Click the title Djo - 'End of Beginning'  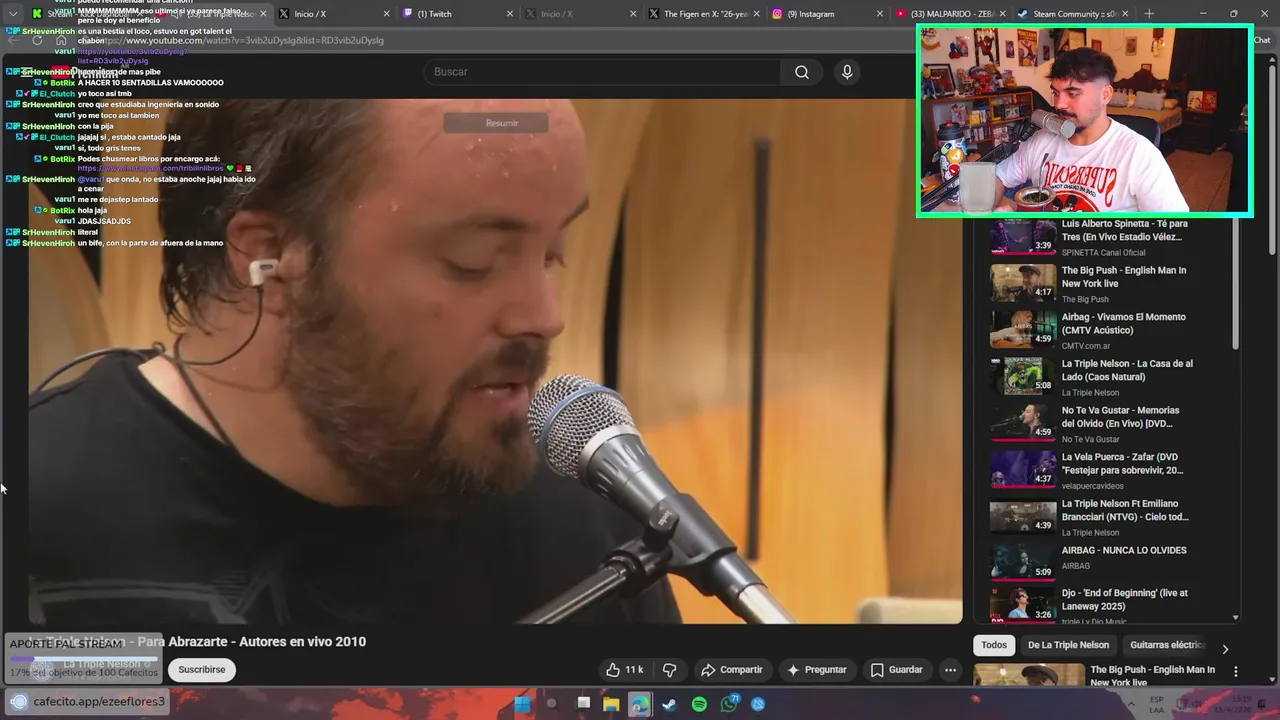[1124, 599]
